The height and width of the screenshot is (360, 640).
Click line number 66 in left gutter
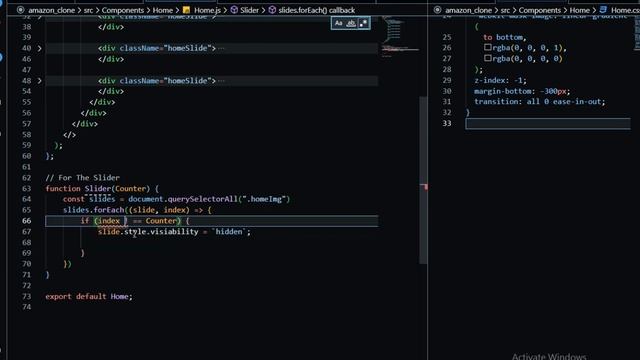click(x=27, y=221)
